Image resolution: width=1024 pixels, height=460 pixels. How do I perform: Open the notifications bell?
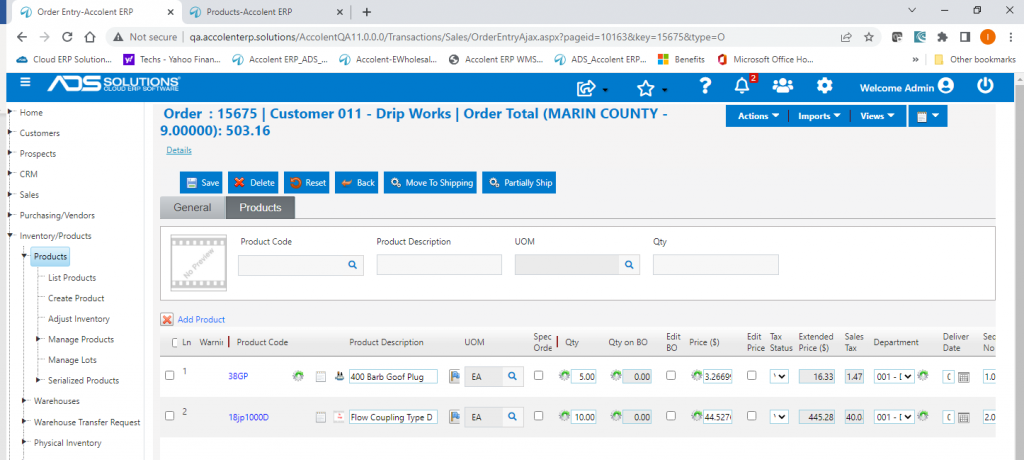pos(741,86)
